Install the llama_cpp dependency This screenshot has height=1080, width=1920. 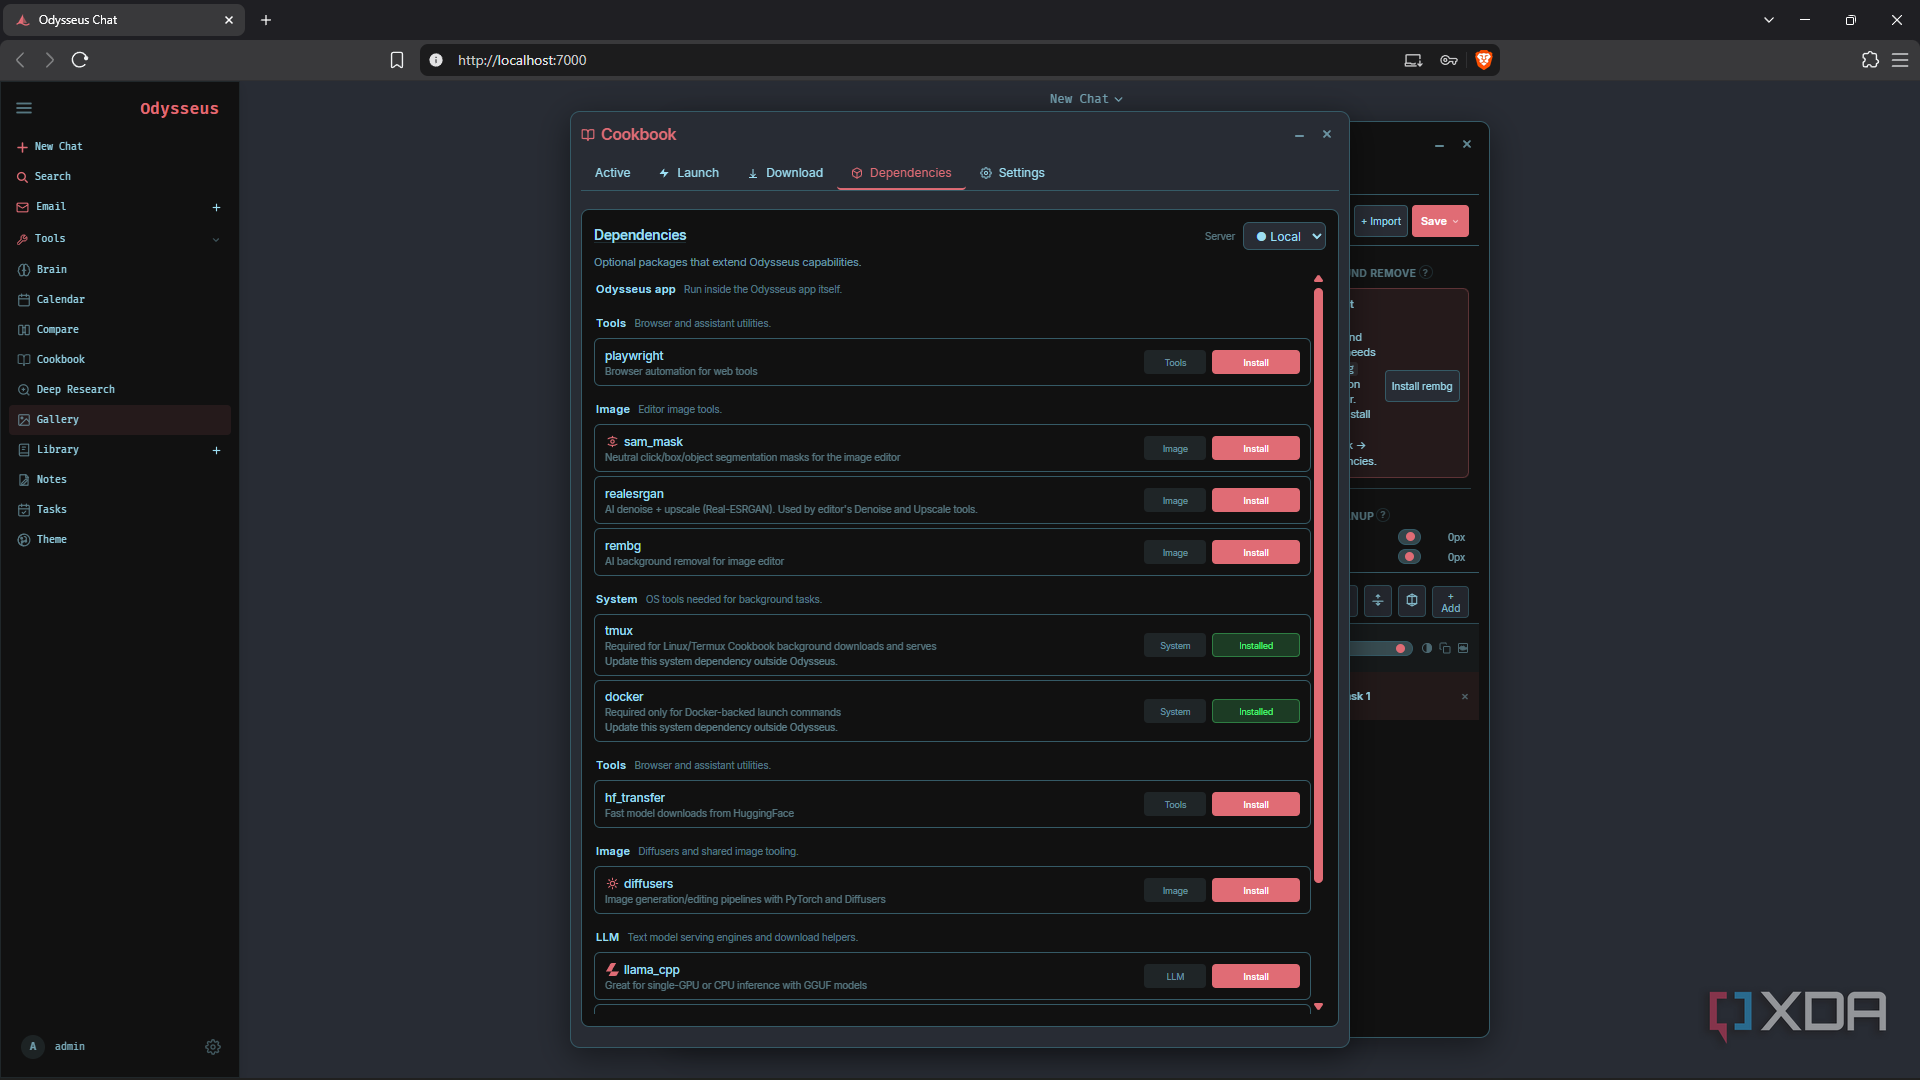point(1256,977)
